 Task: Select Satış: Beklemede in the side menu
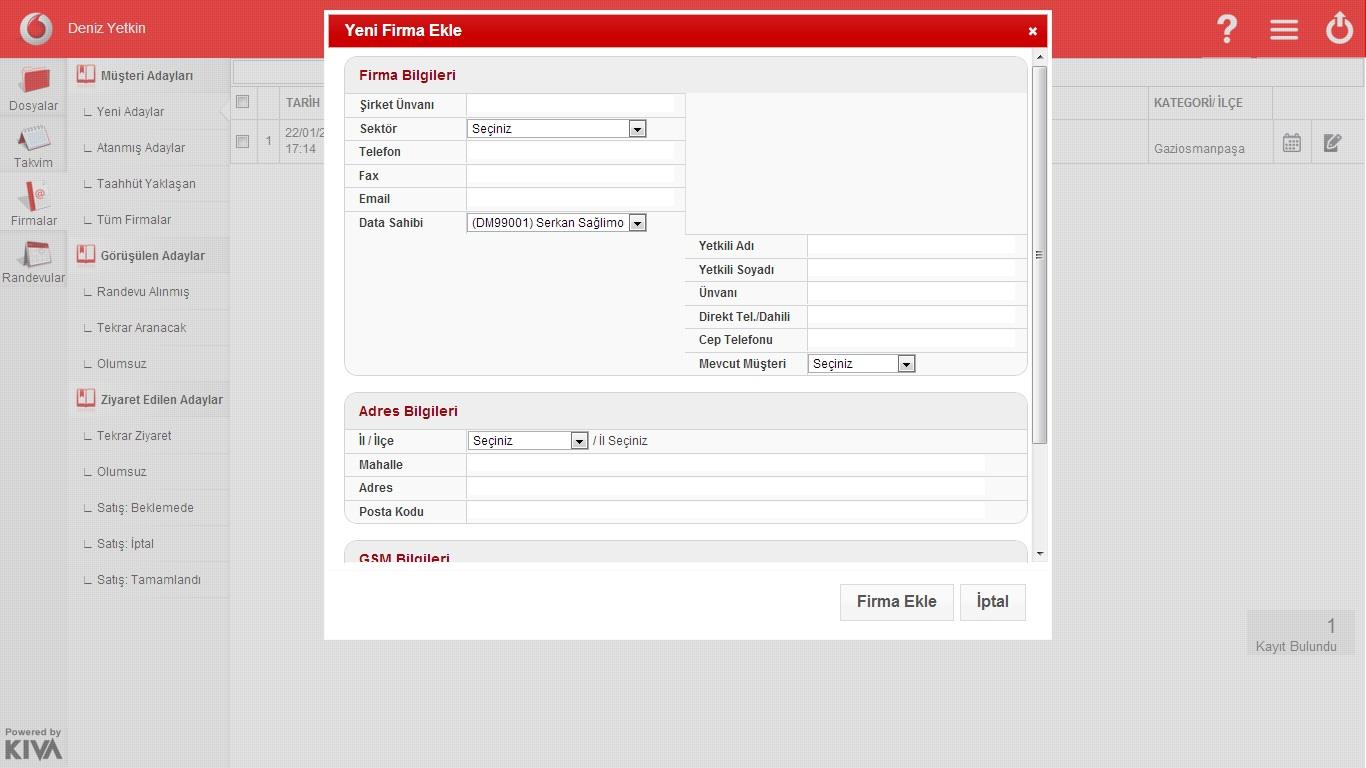coord(145,508)
